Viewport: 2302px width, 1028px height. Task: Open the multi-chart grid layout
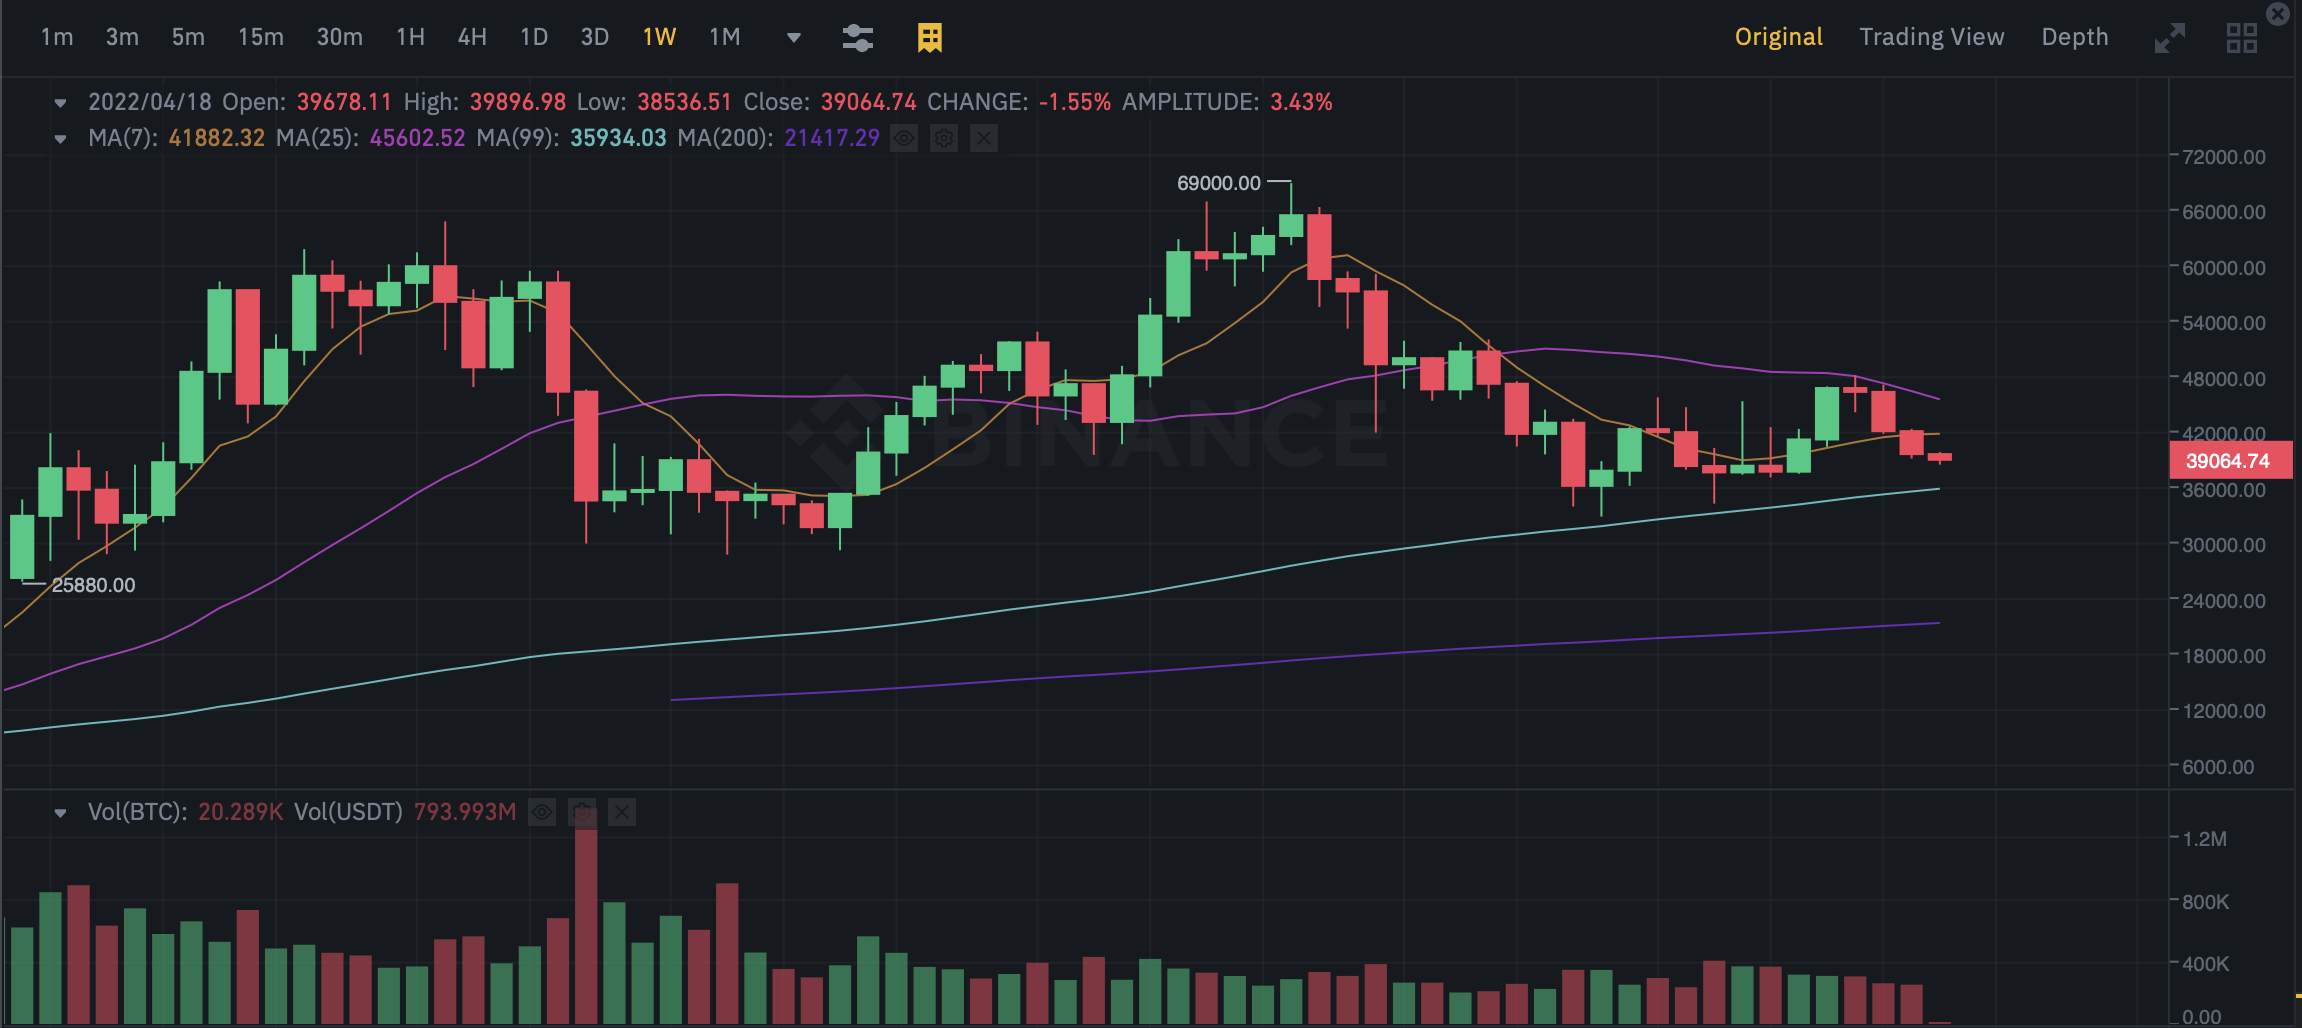2241,38
